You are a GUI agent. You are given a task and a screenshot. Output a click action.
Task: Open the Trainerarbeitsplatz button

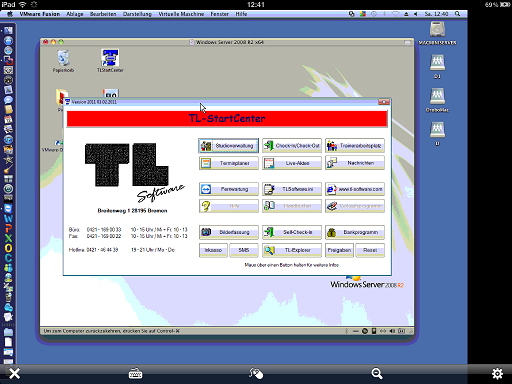355,146
